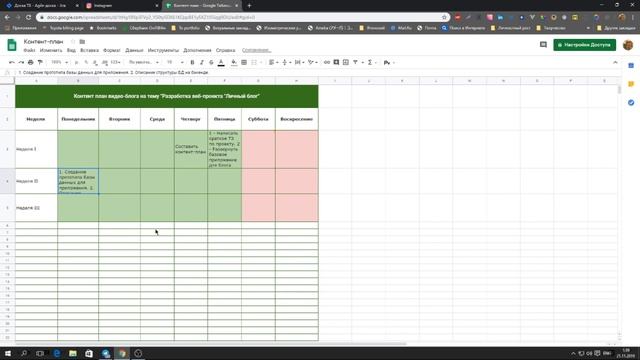Open the input tools dropdown
The image size is (640, 360).
pos(389,62)
